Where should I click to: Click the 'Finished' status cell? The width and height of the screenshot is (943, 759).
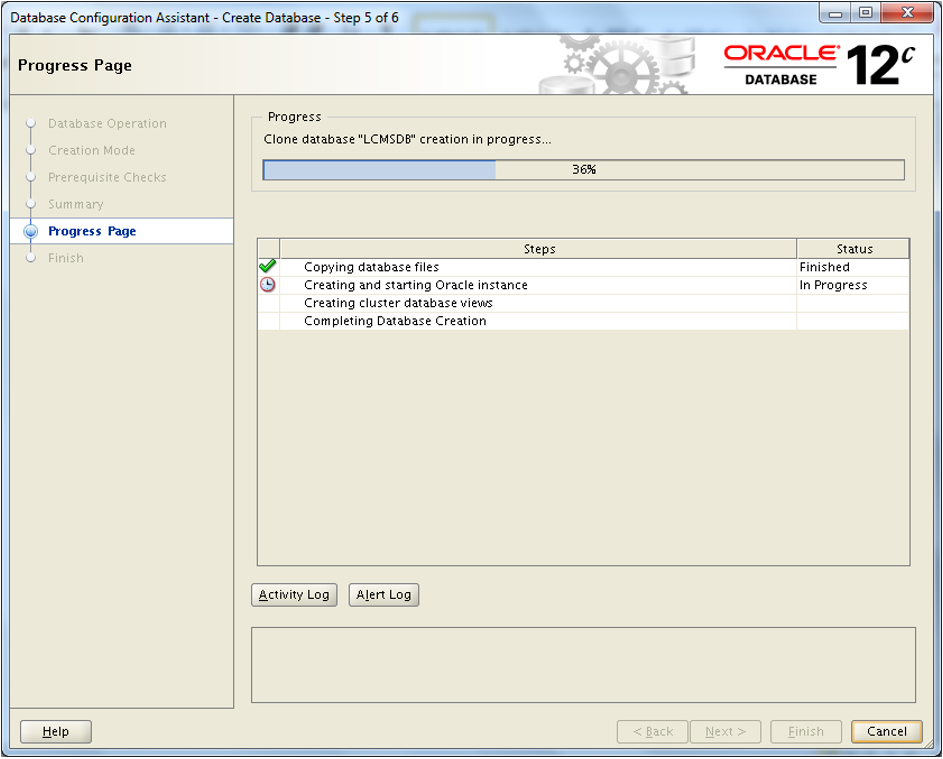coord(853,267)
